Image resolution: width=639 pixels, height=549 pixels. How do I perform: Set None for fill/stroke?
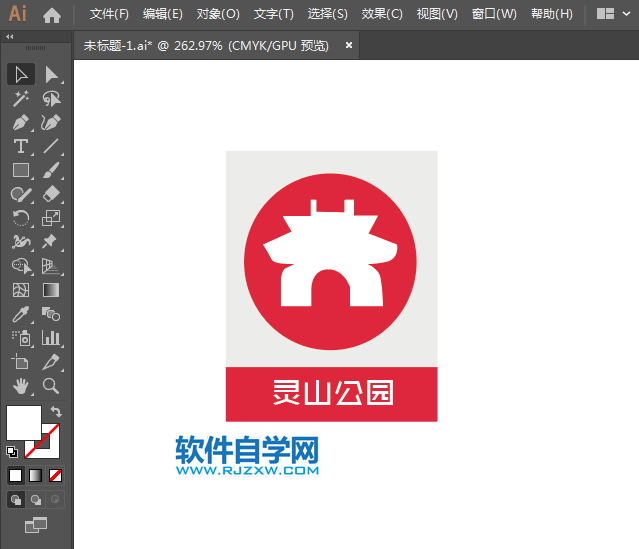click(x=55, y=475)
